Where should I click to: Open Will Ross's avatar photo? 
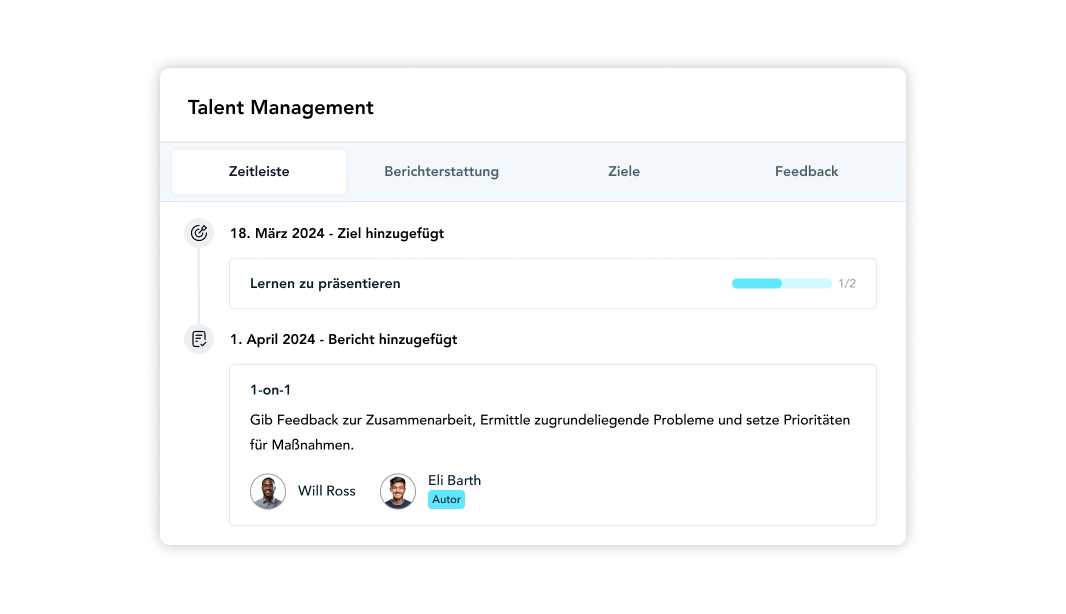click(x=268, y=491)
